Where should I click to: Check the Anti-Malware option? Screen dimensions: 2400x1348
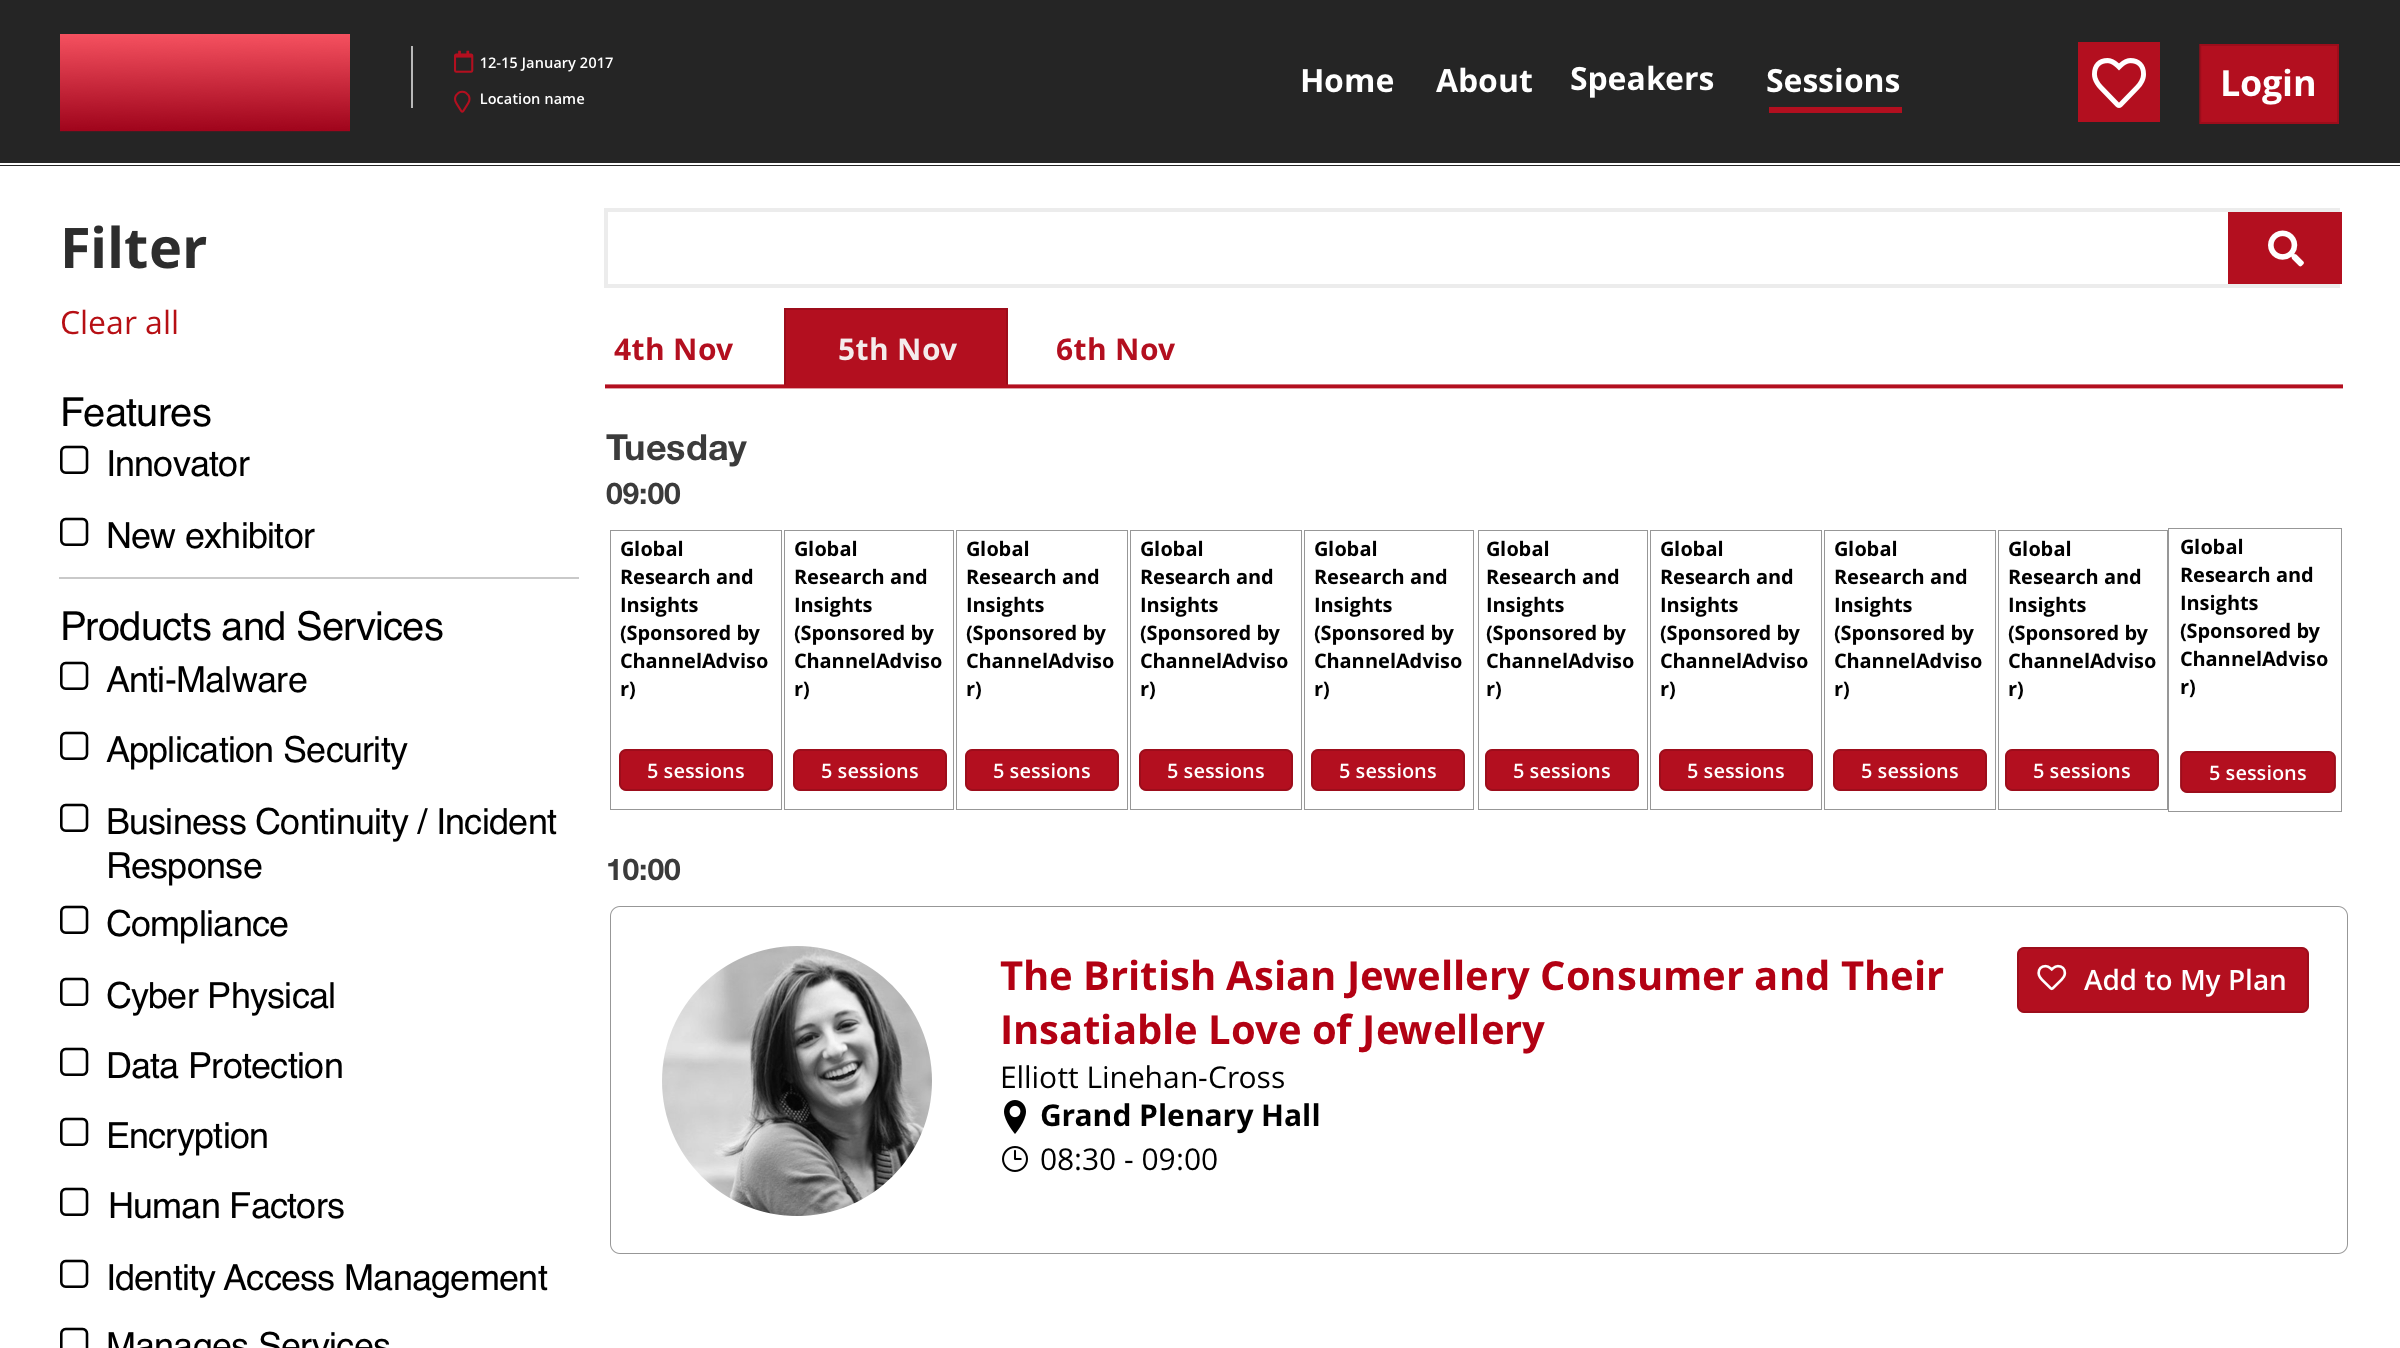click(x=74, y=677)
